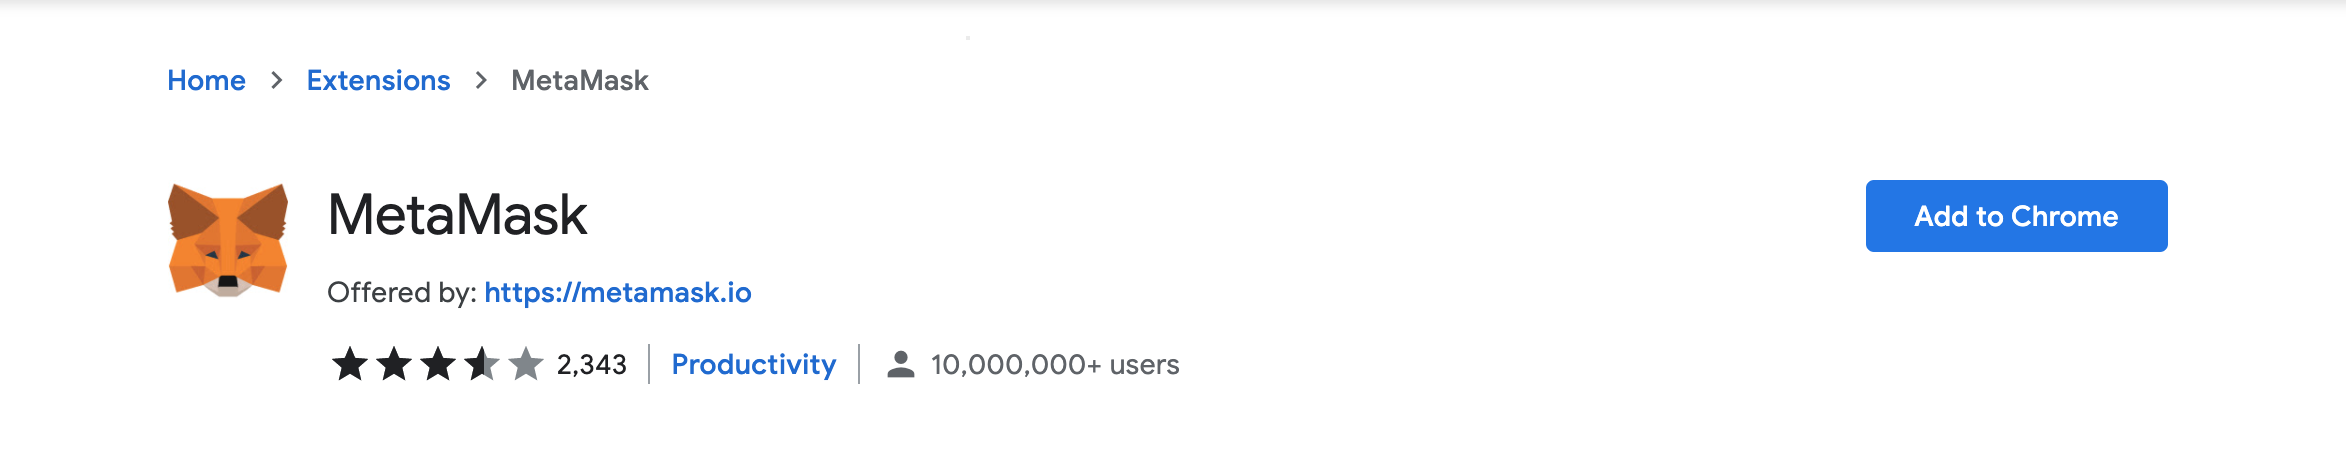Screen dimensions: 2346x454
Task: Click the gray fifth rating star
Action: 526,364
